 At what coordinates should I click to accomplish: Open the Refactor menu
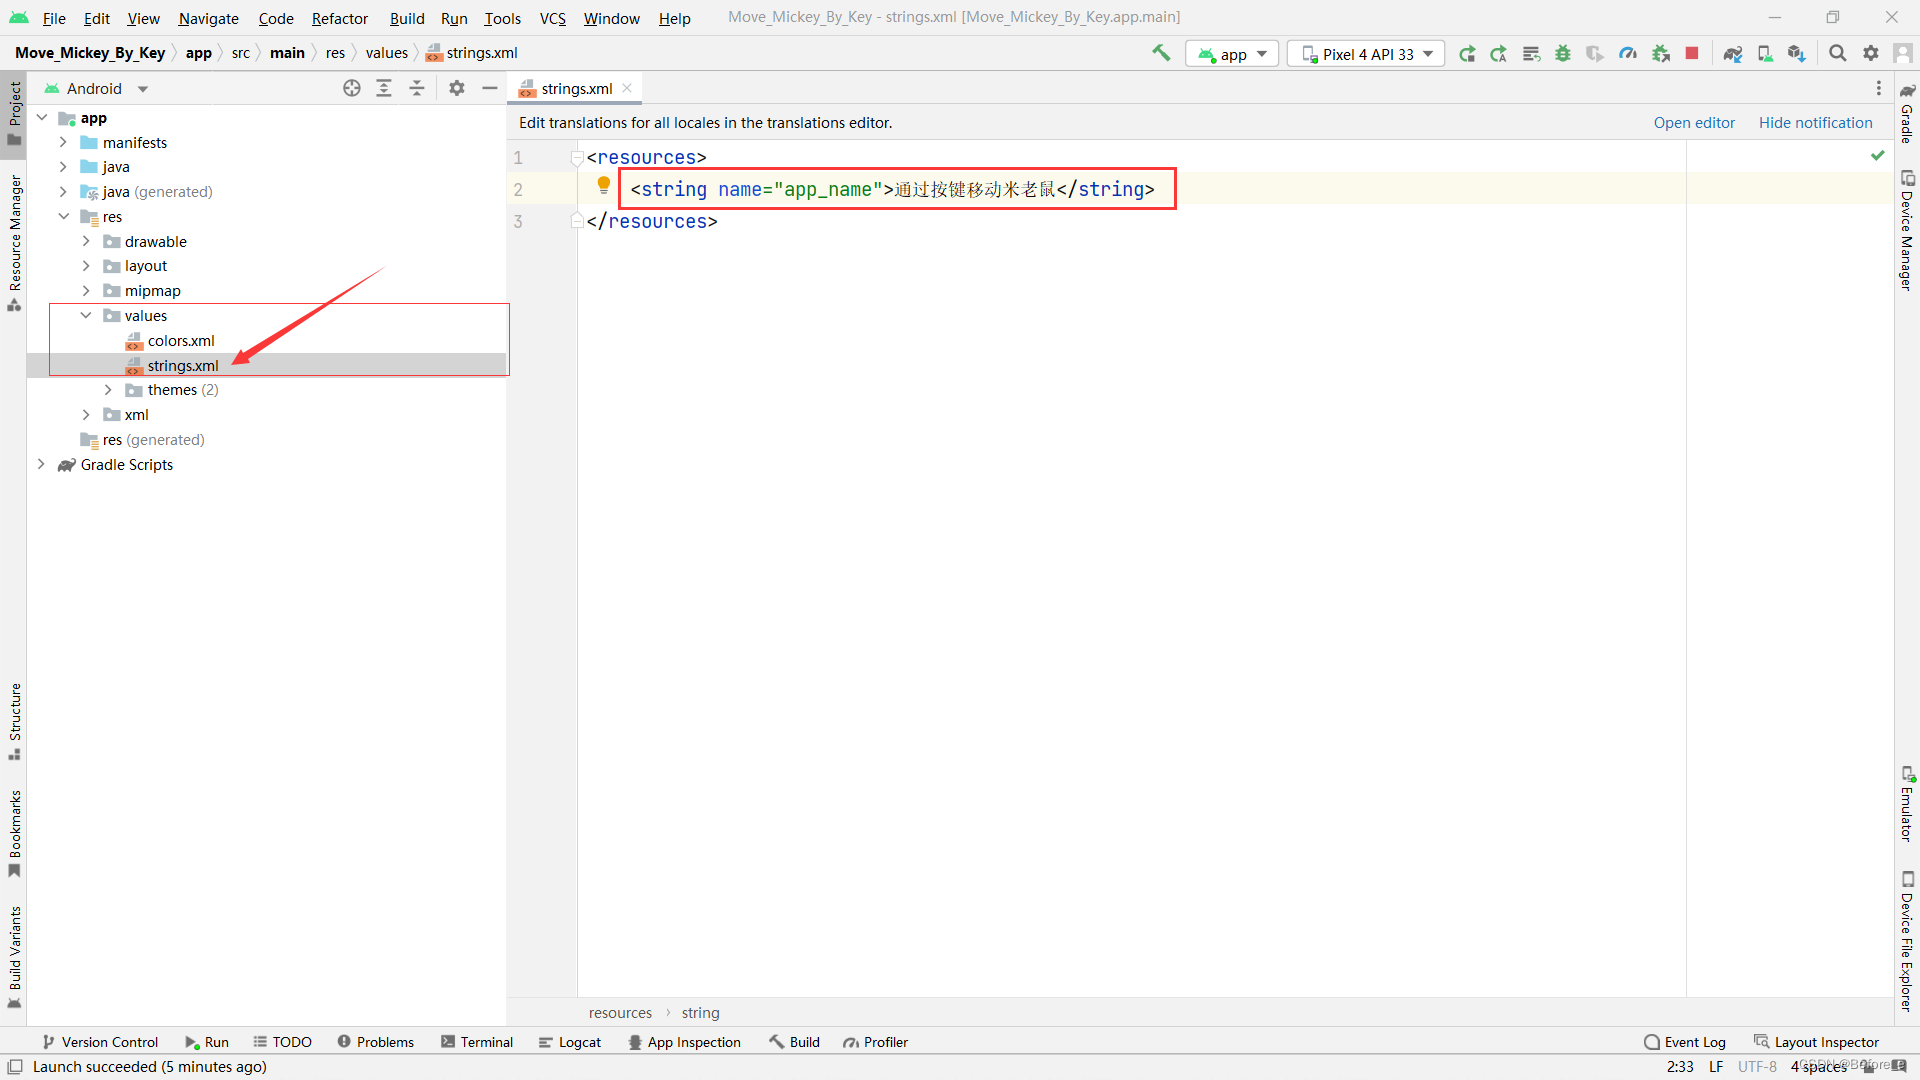339,18
